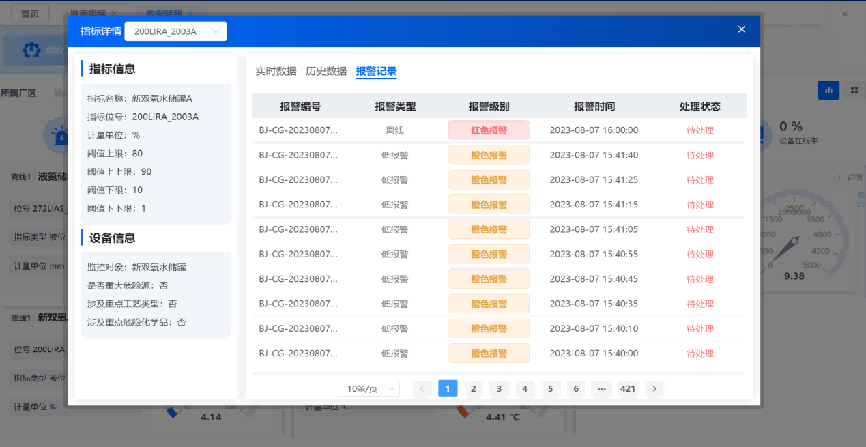The height and width of the screenshot is (447, 866).
Task: Click 待处理 for the 15:41:15 alarm
Action: pyautogui.click(x=700, y=205)
